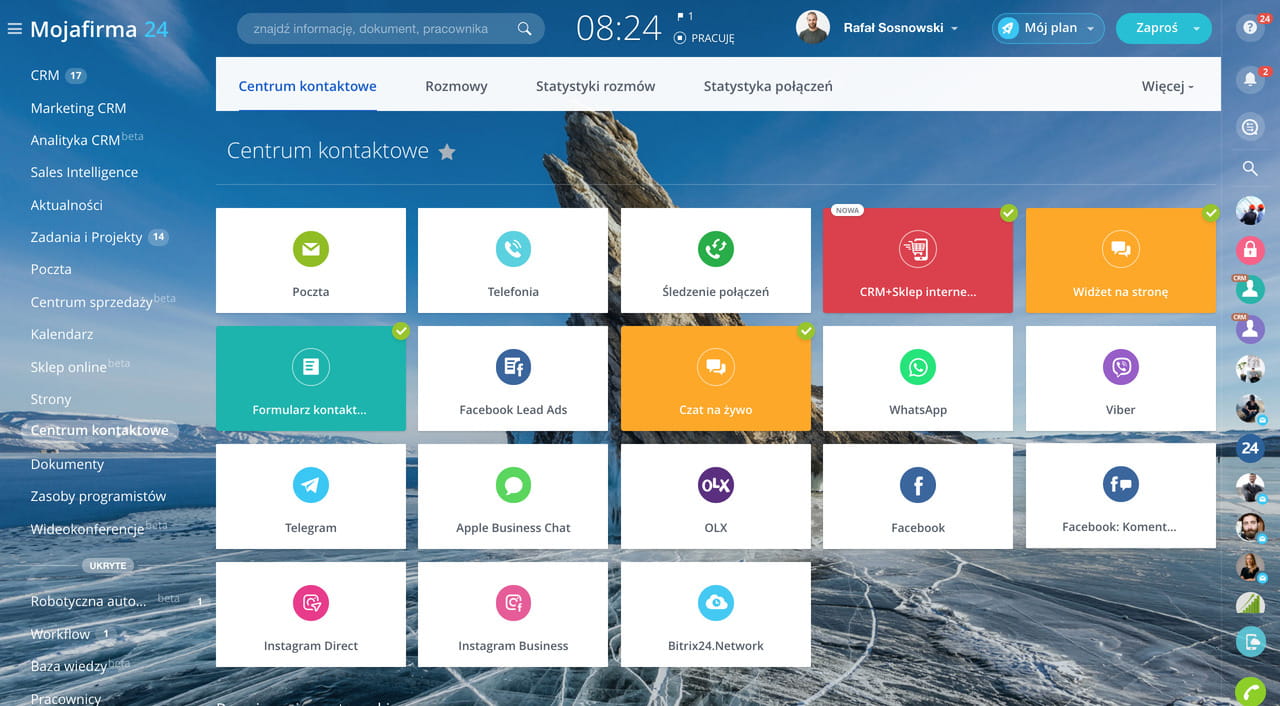The image size is (1280, 706).
Task: Open the Apple Business Chat connector
Action: [513, 496]
